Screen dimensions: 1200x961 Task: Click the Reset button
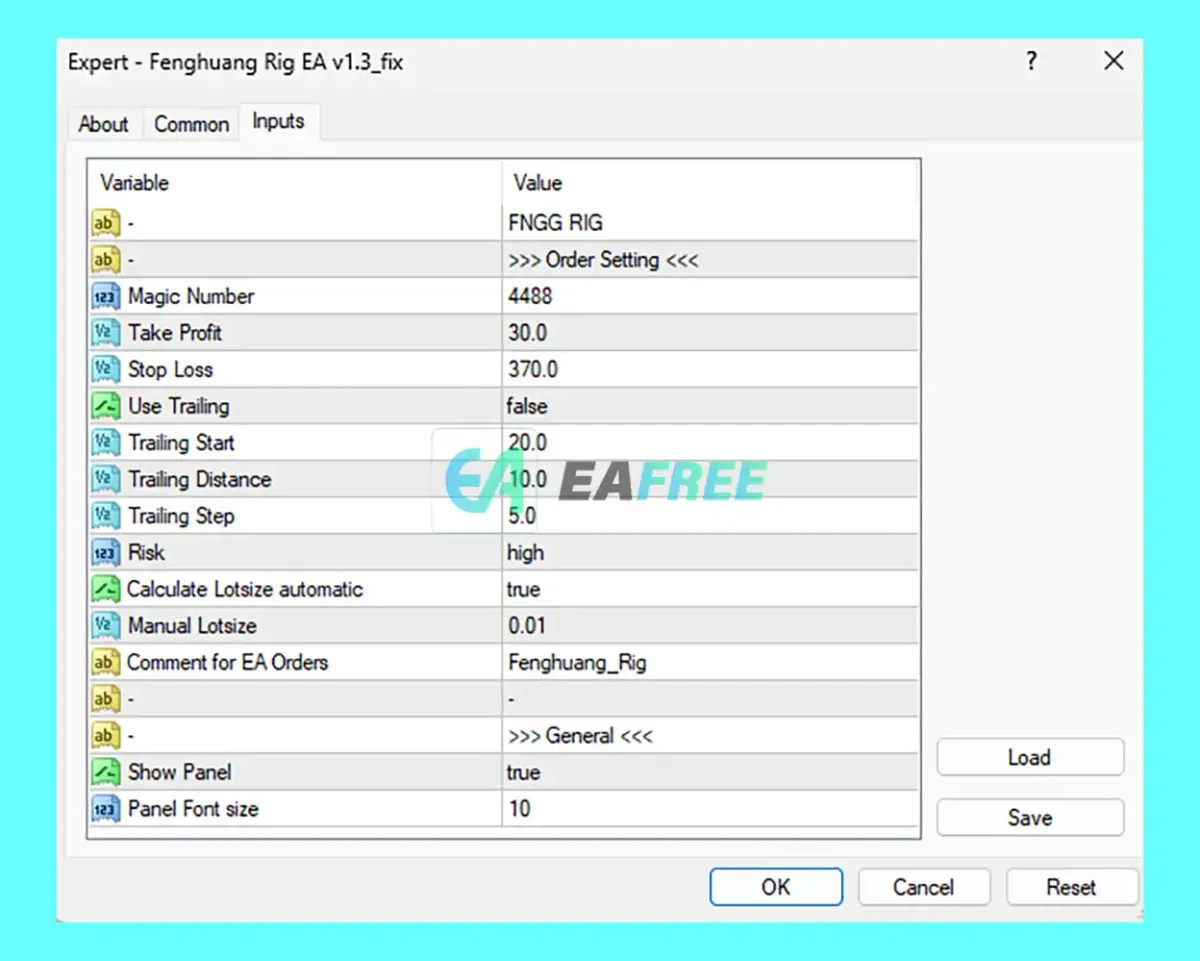pyautogui.click(x=1072, y=887)
